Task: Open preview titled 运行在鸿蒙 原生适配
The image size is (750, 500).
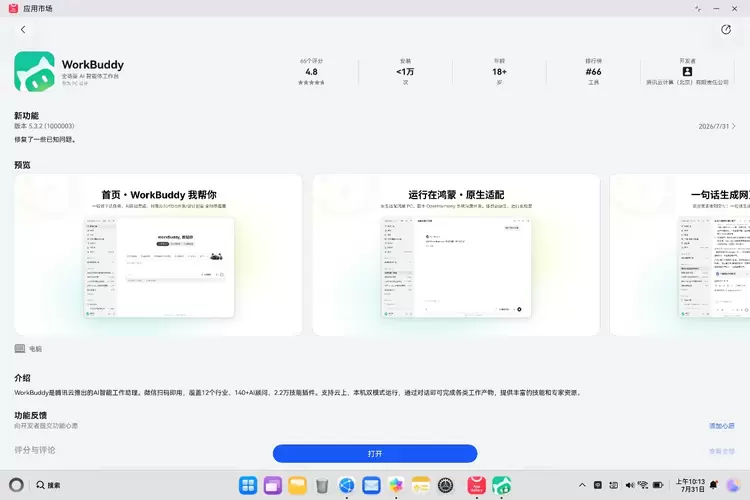Action: [456, 255]
